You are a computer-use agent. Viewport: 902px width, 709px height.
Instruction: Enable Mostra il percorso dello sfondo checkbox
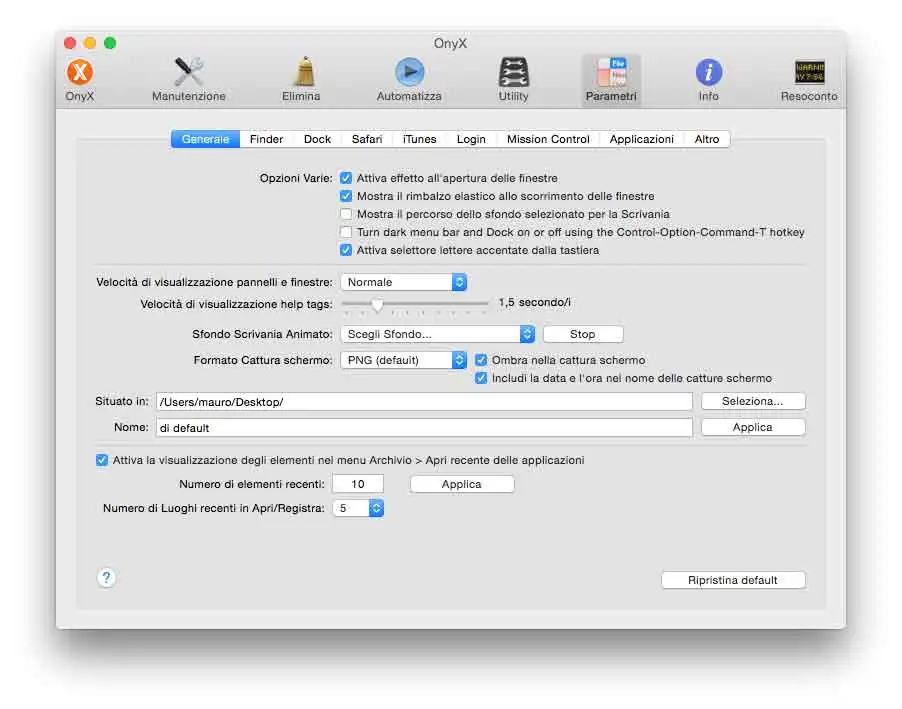coord(346,214)
